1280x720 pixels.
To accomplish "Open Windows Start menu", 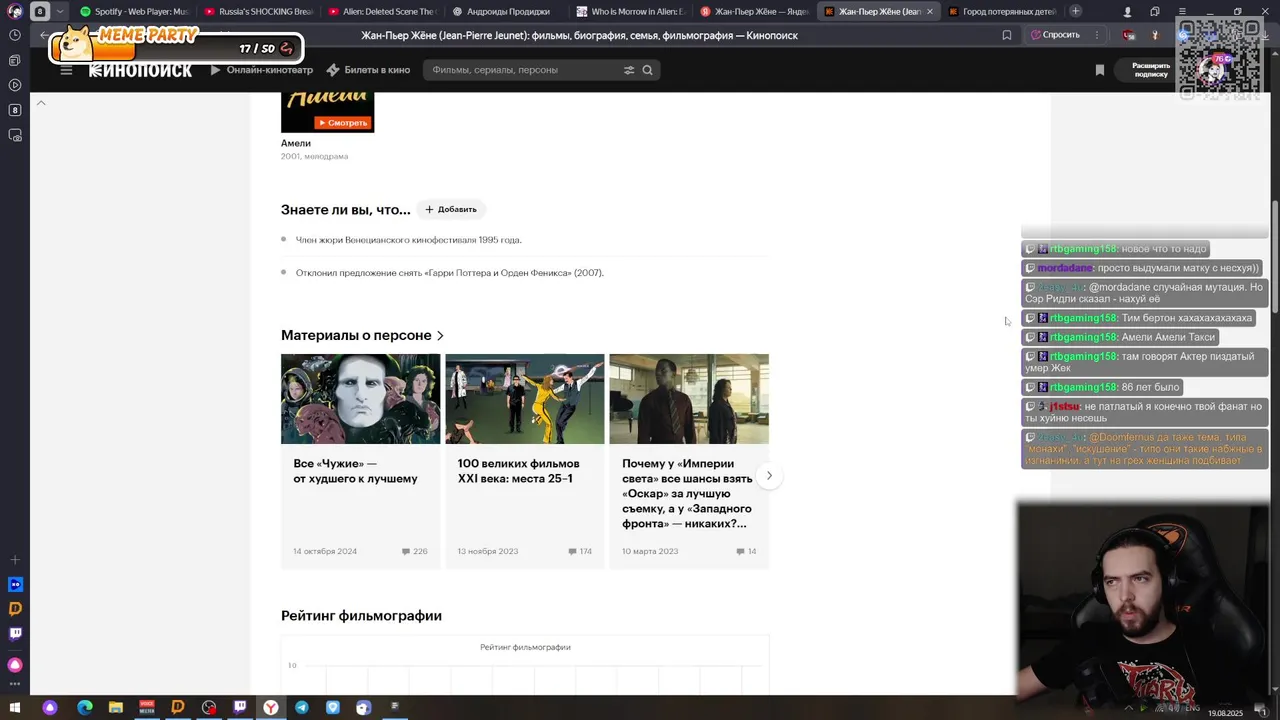I will (x=15, y=707).
